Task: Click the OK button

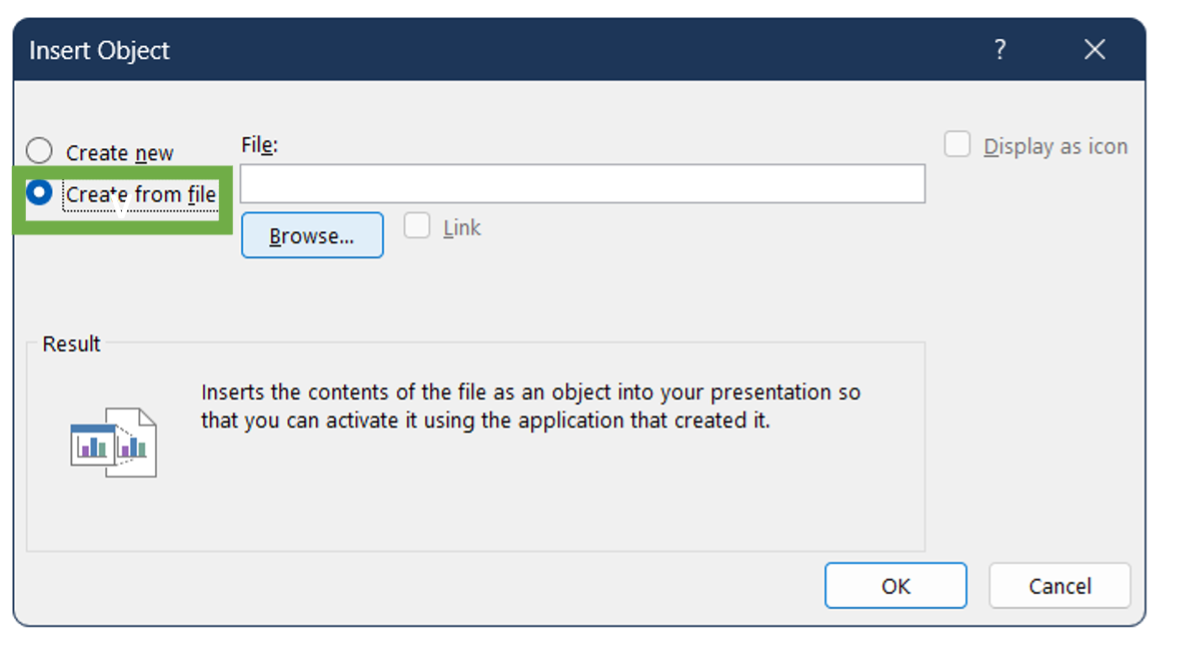Action: 895,586
